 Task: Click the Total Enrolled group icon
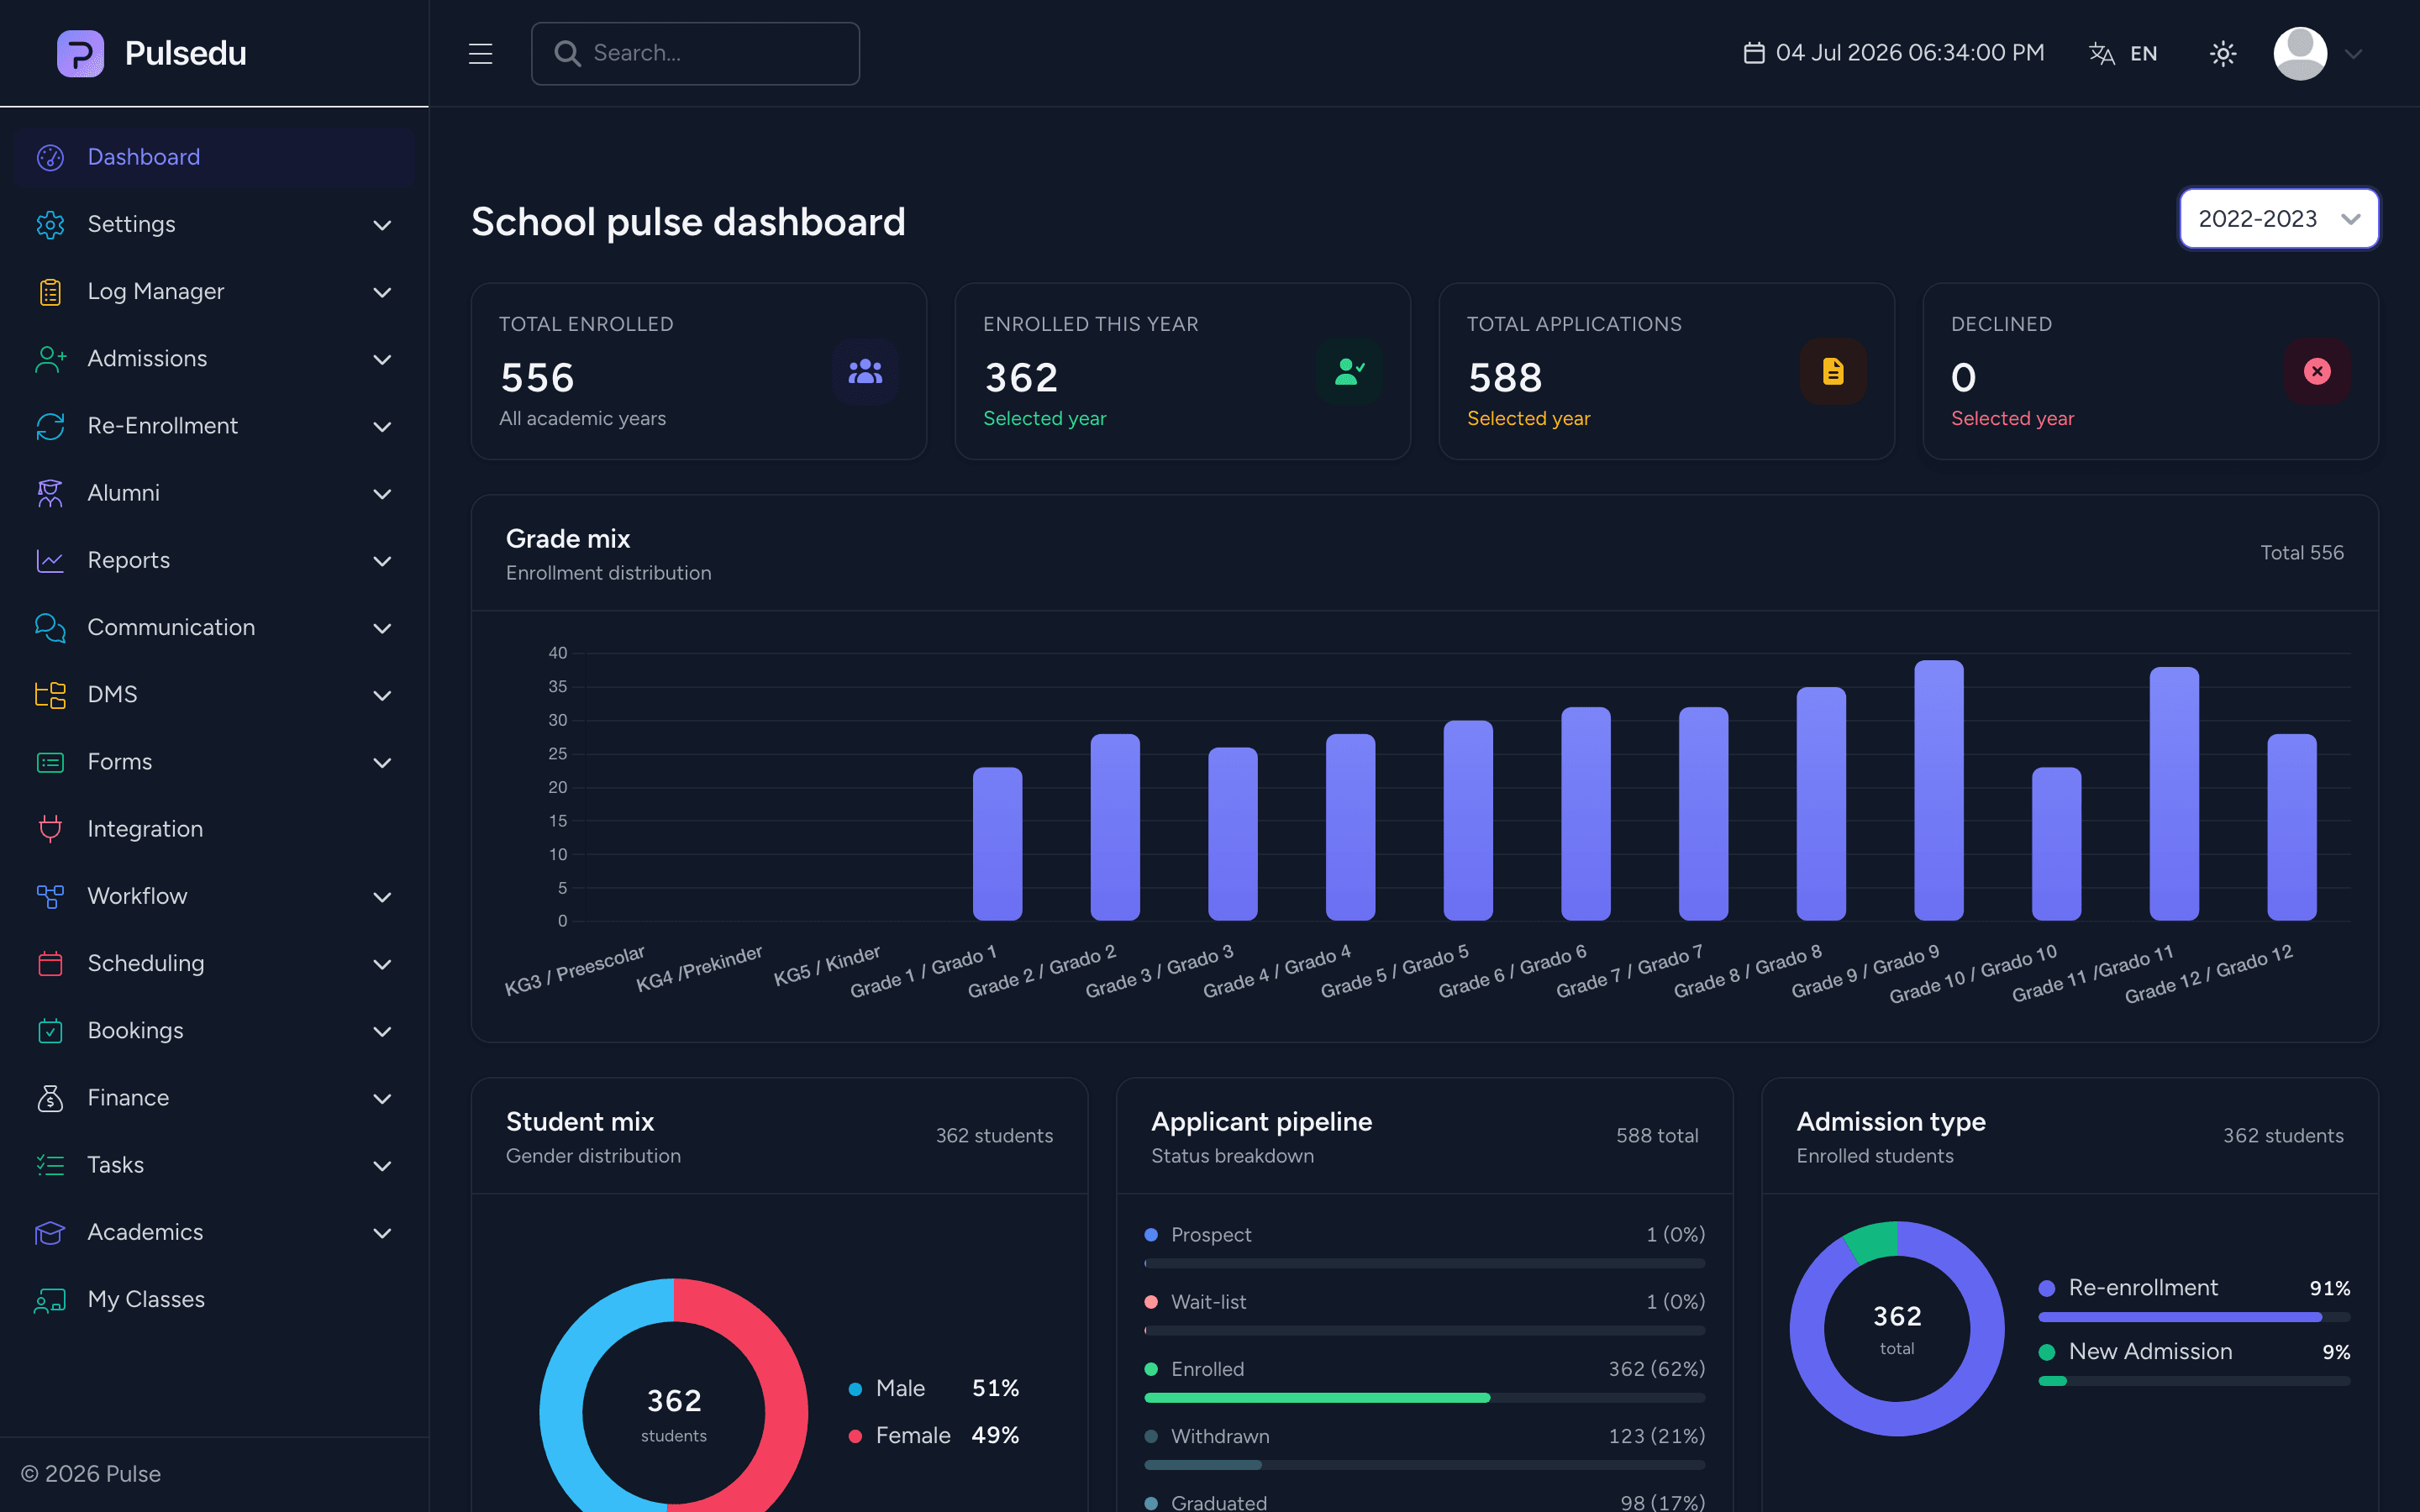[865, 371]
